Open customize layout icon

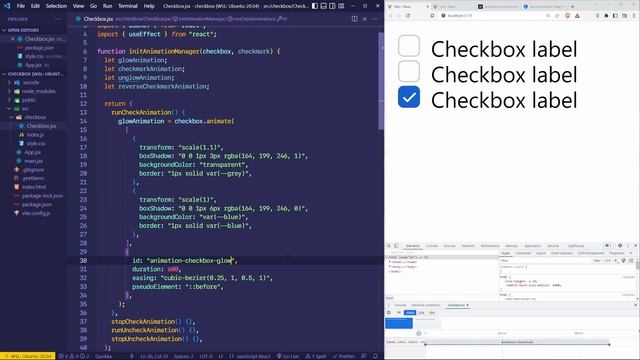click(x=341, y=6)
